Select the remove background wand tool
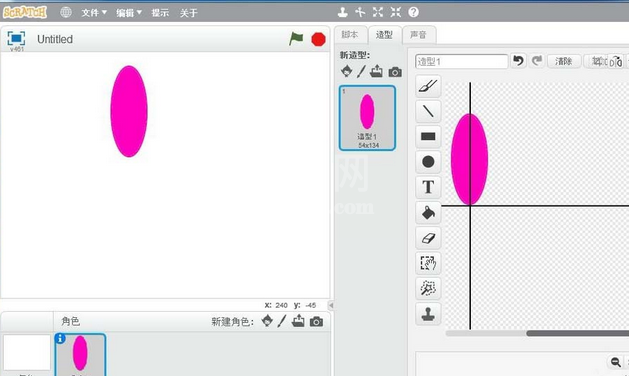Image resolution: width=629 pixels, height=376 pixels. point(428,289)
